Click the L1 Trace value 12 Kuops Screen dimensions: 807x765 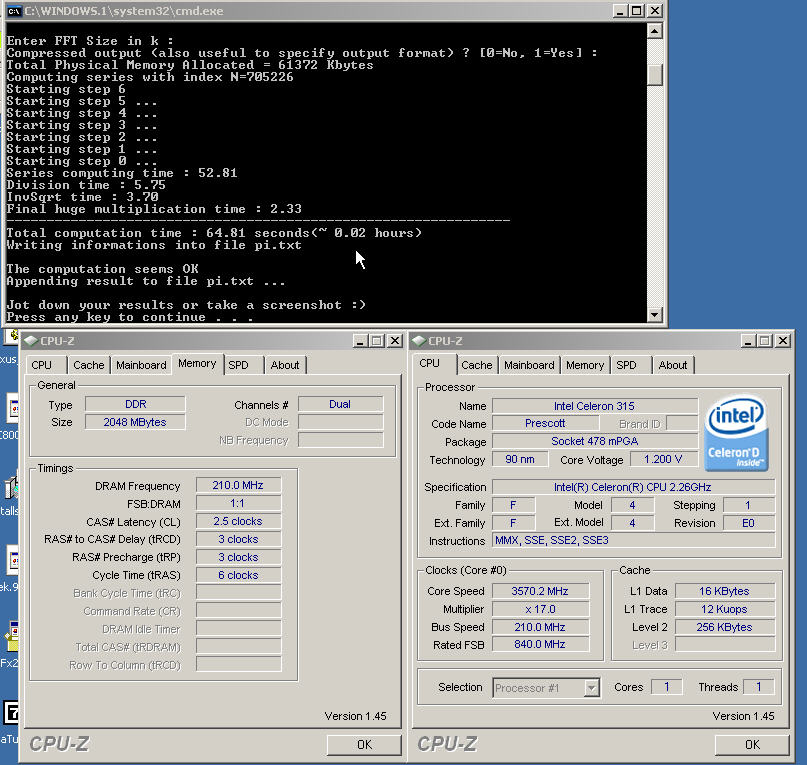click(x=725, y=610)
